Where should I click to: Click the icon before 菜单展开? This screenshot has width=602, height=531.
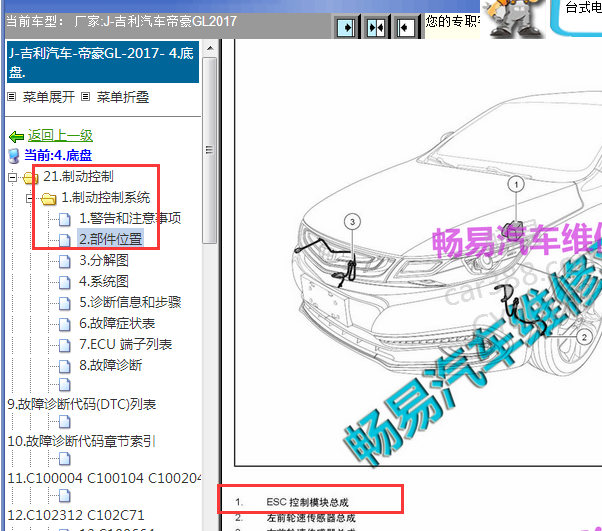pos(12,97)
